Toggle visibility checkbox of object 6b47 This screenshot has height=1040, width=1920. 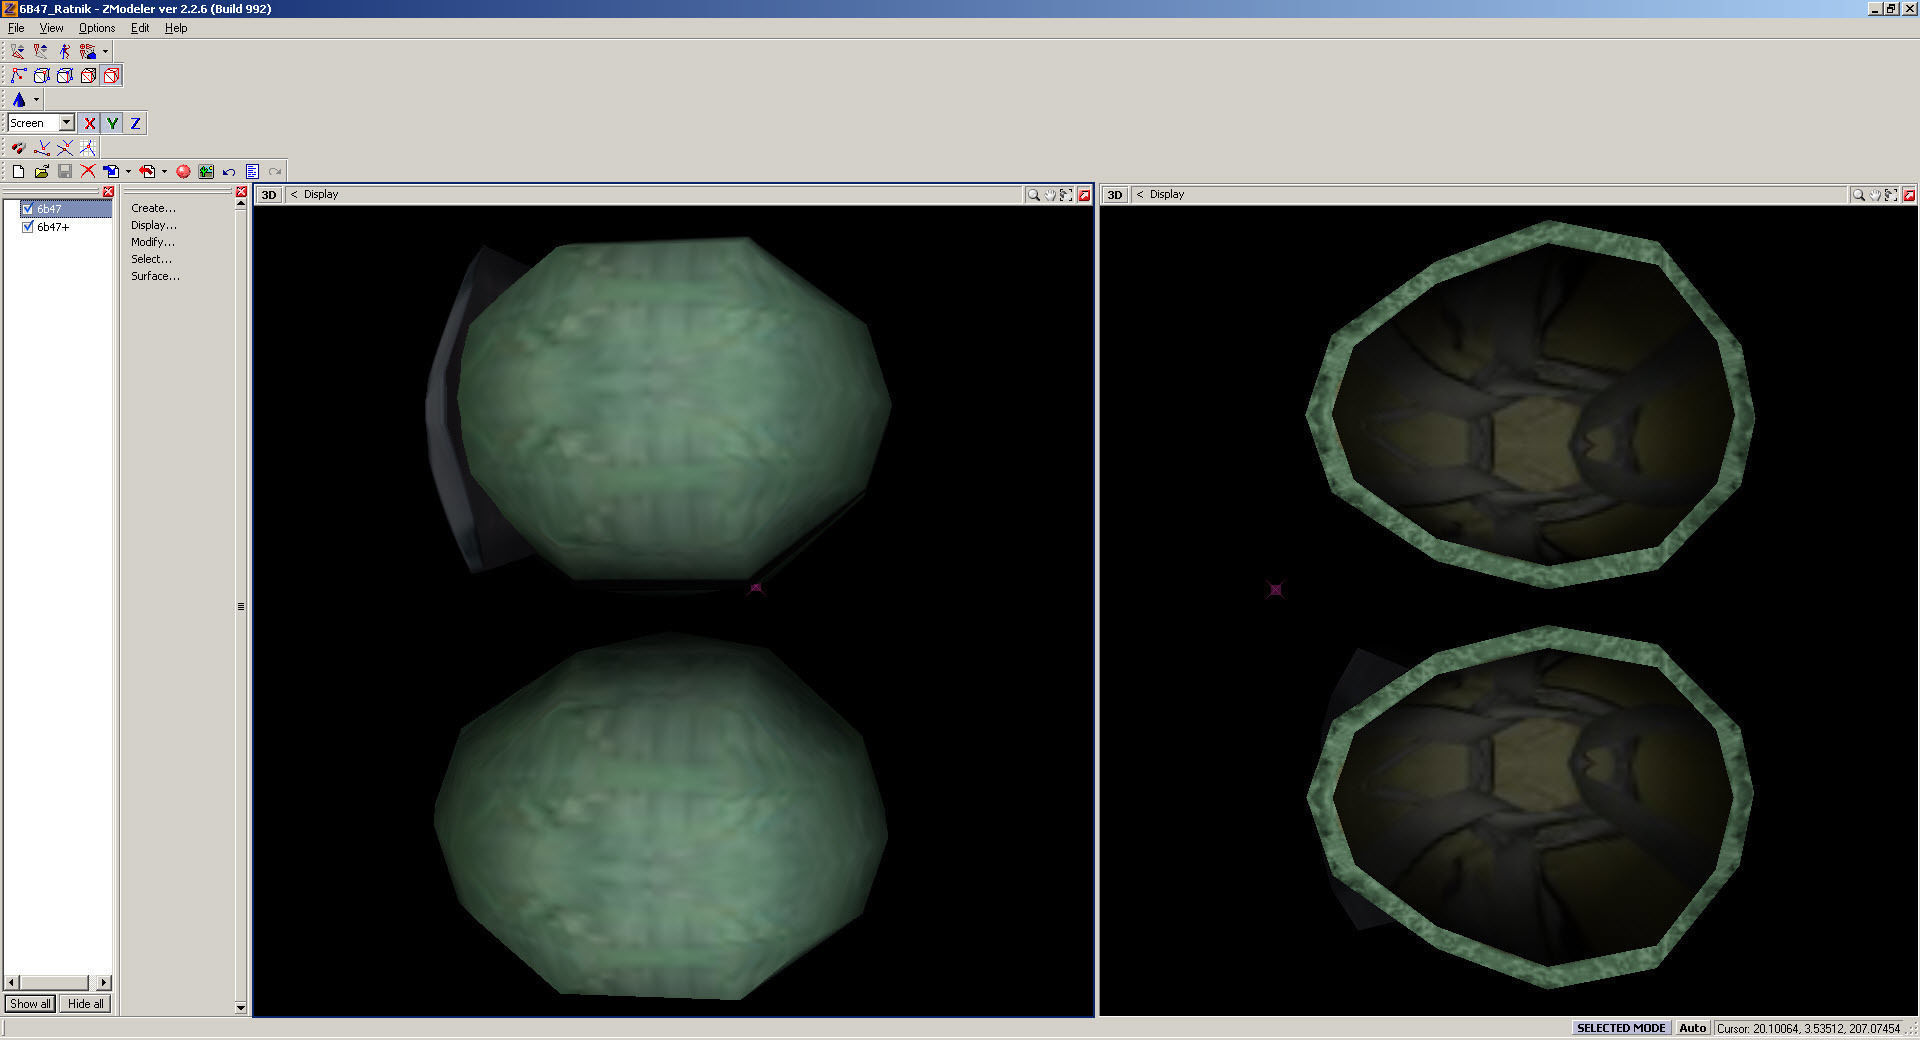click(x=28, y=209)
